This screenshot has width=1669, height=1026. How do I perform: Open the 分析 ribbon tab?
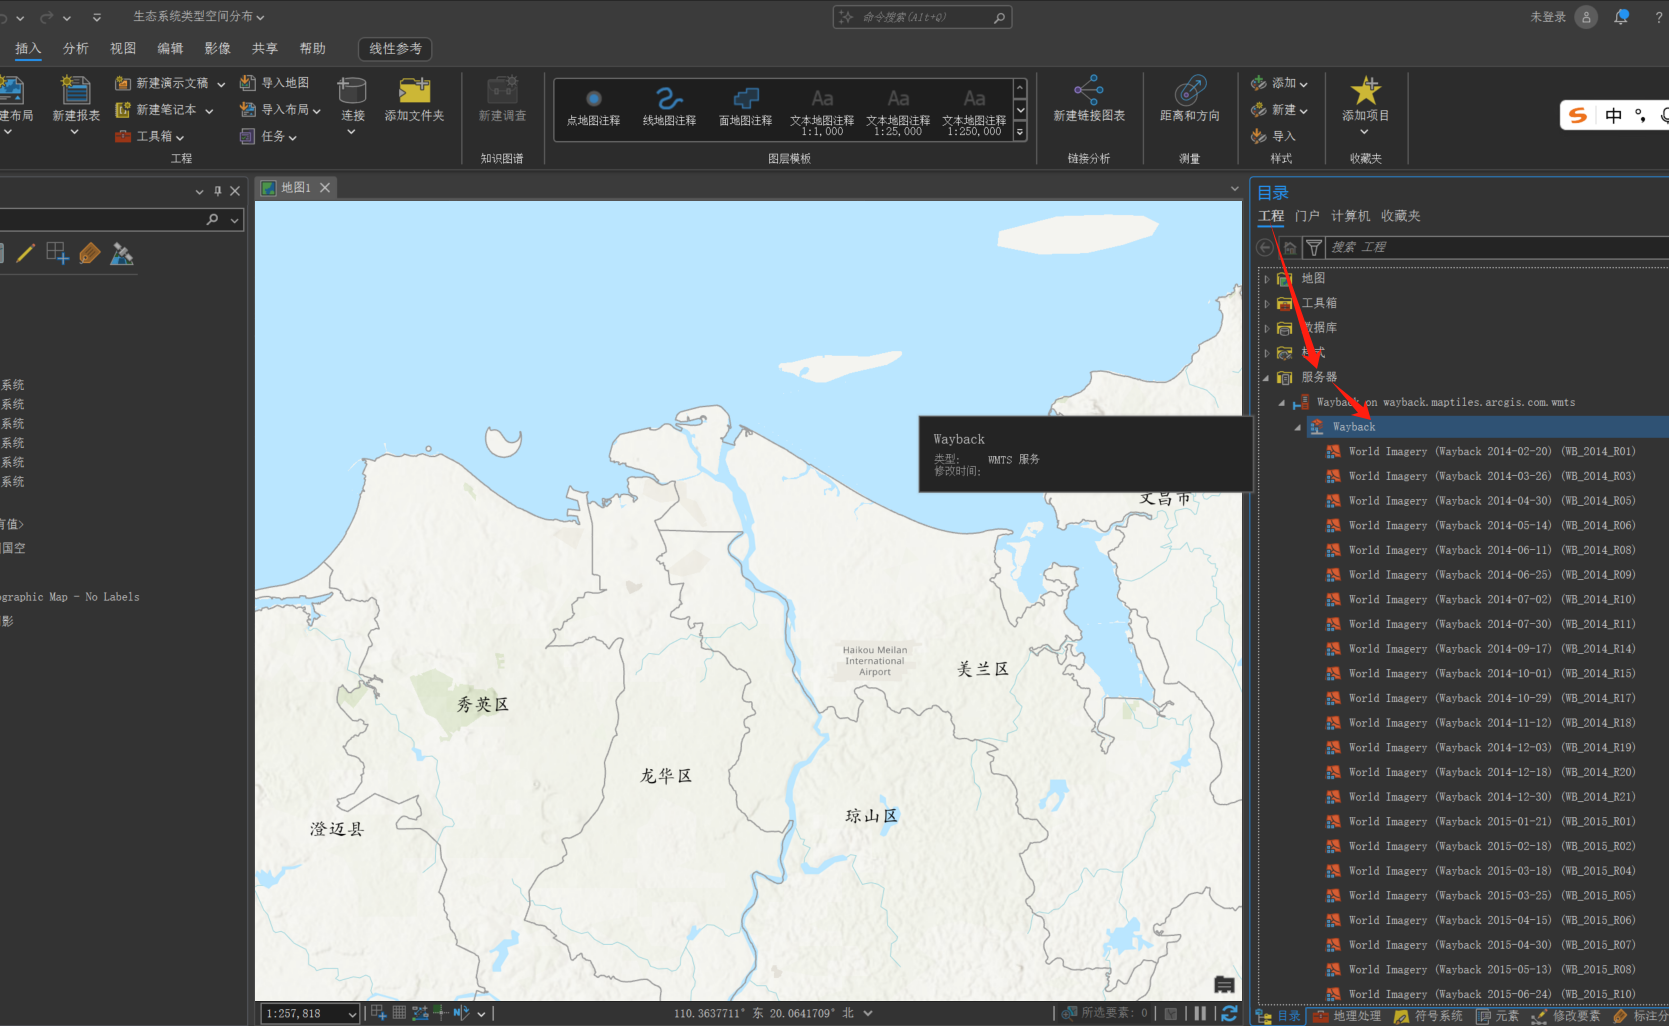pos(76,48)
